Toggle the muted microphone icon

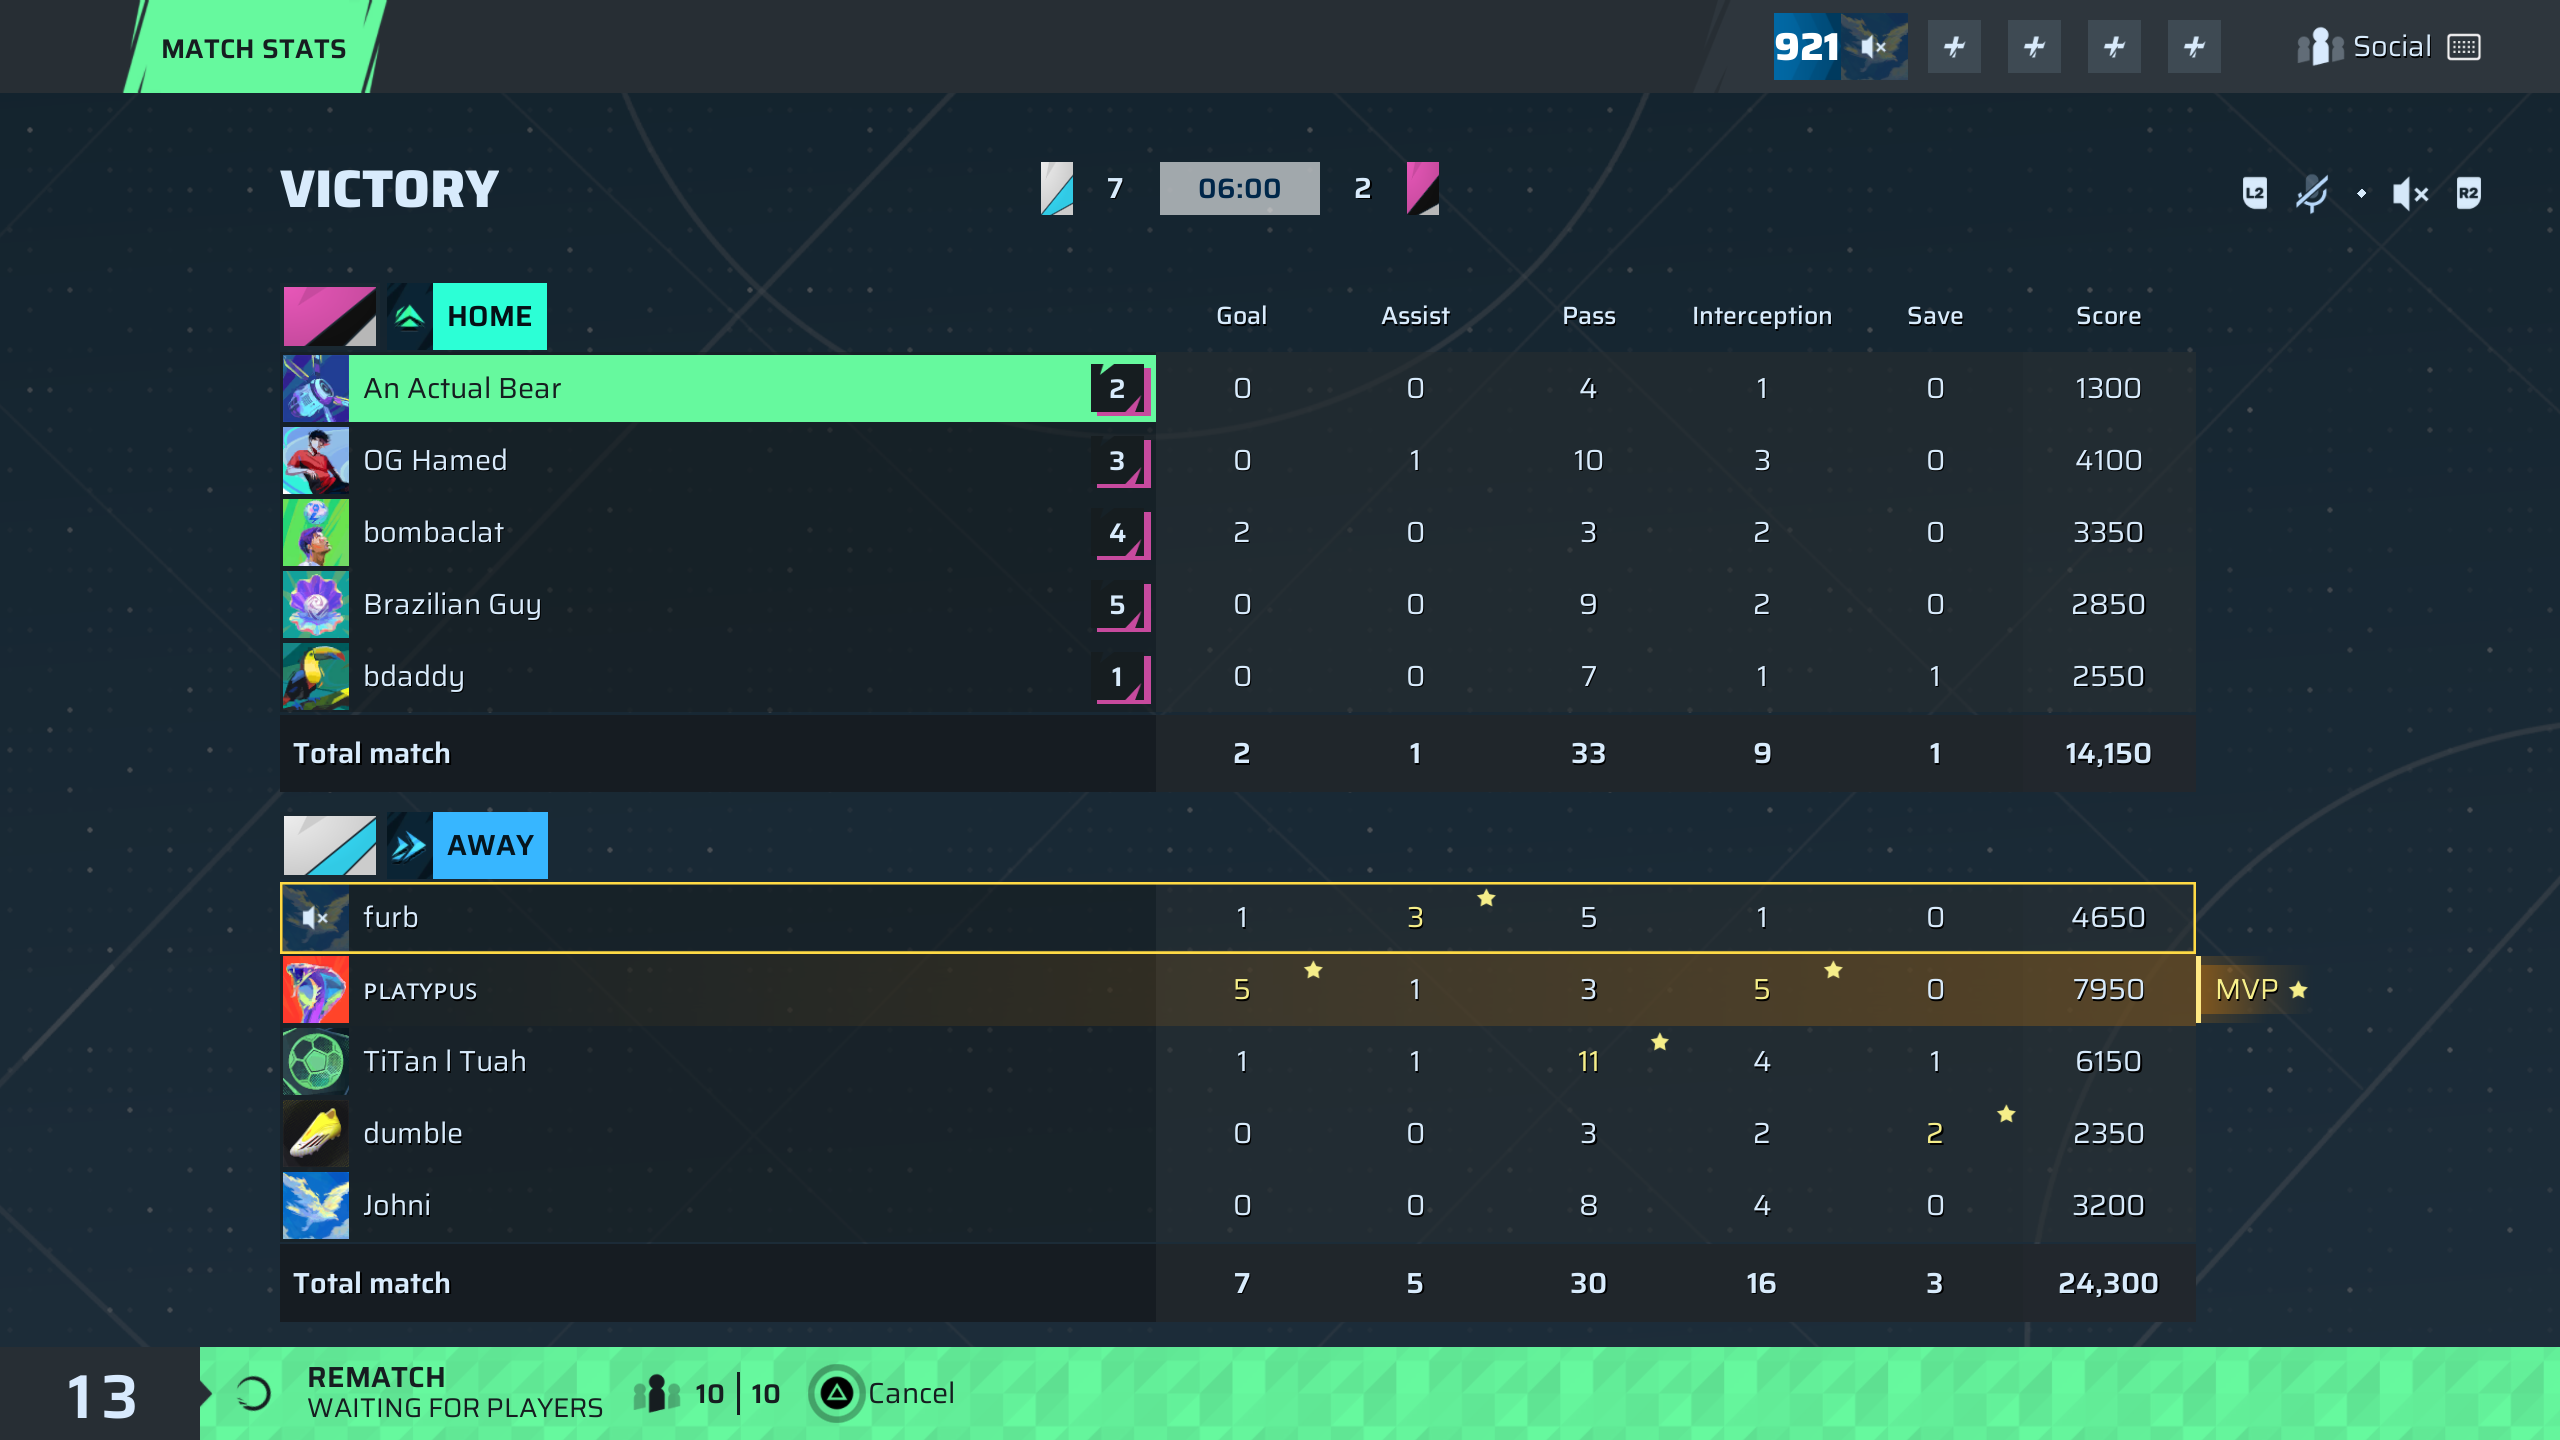[x=2312, y=193]
